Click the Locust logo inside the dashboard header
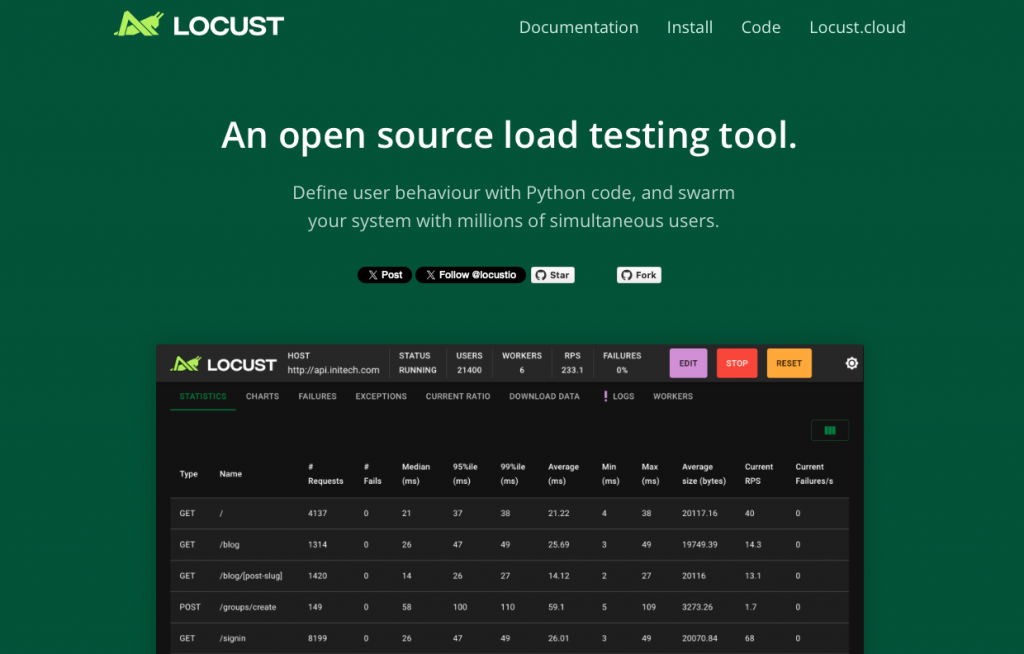Viewport: 1024px width, 654px height. click(223, 364)
